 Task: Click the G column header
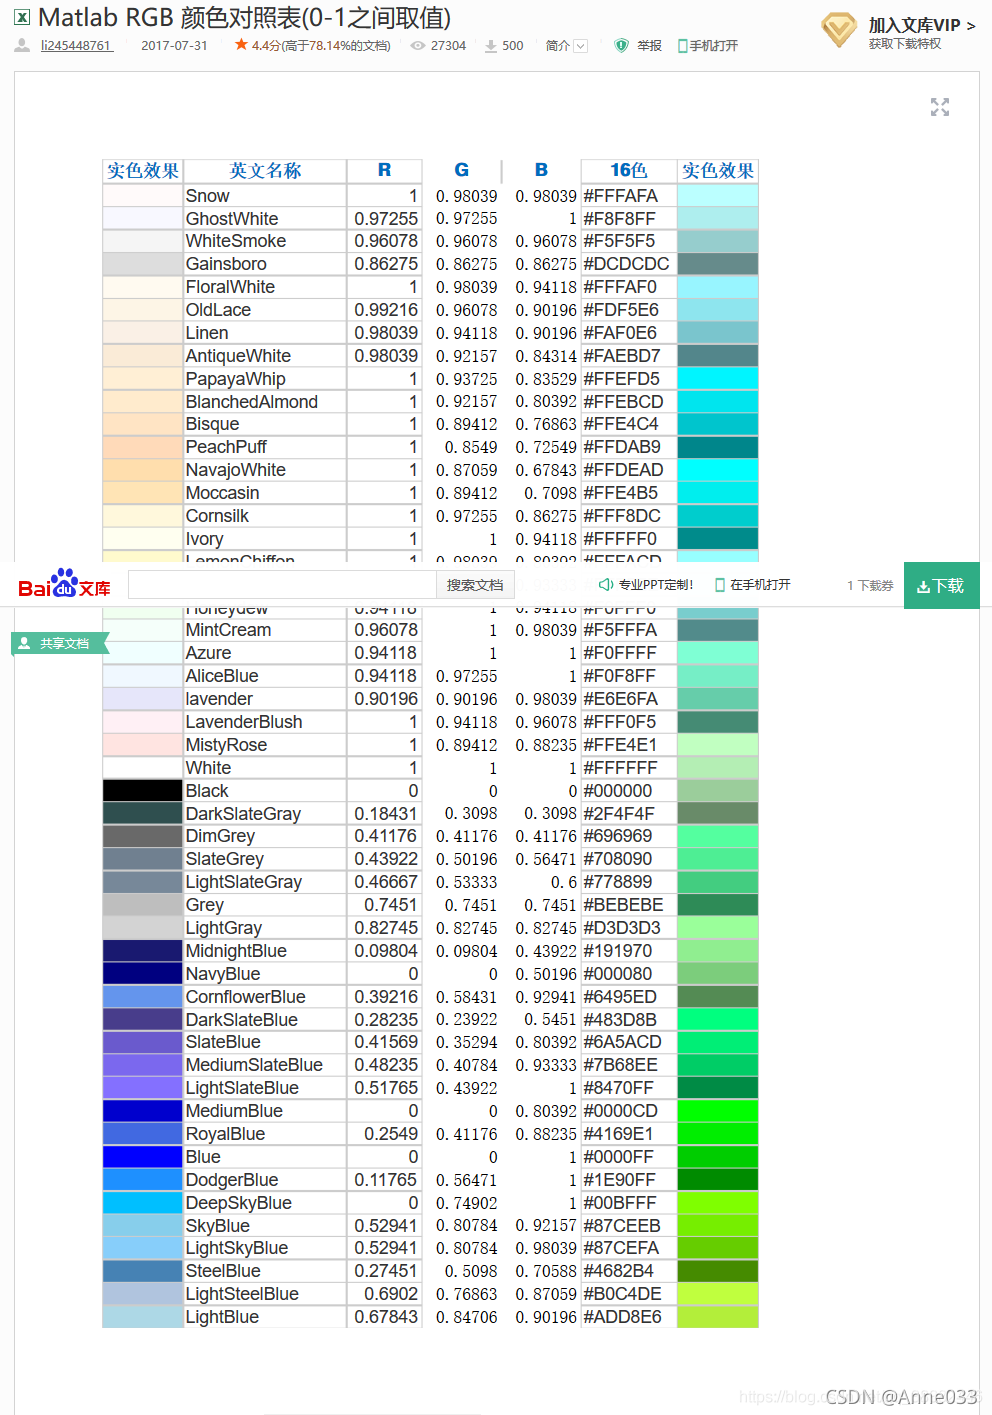[461, 171]
